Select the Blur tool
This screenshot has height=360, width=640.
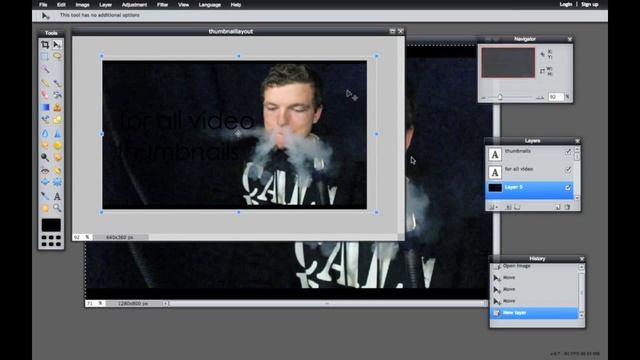tap(45, 133)
